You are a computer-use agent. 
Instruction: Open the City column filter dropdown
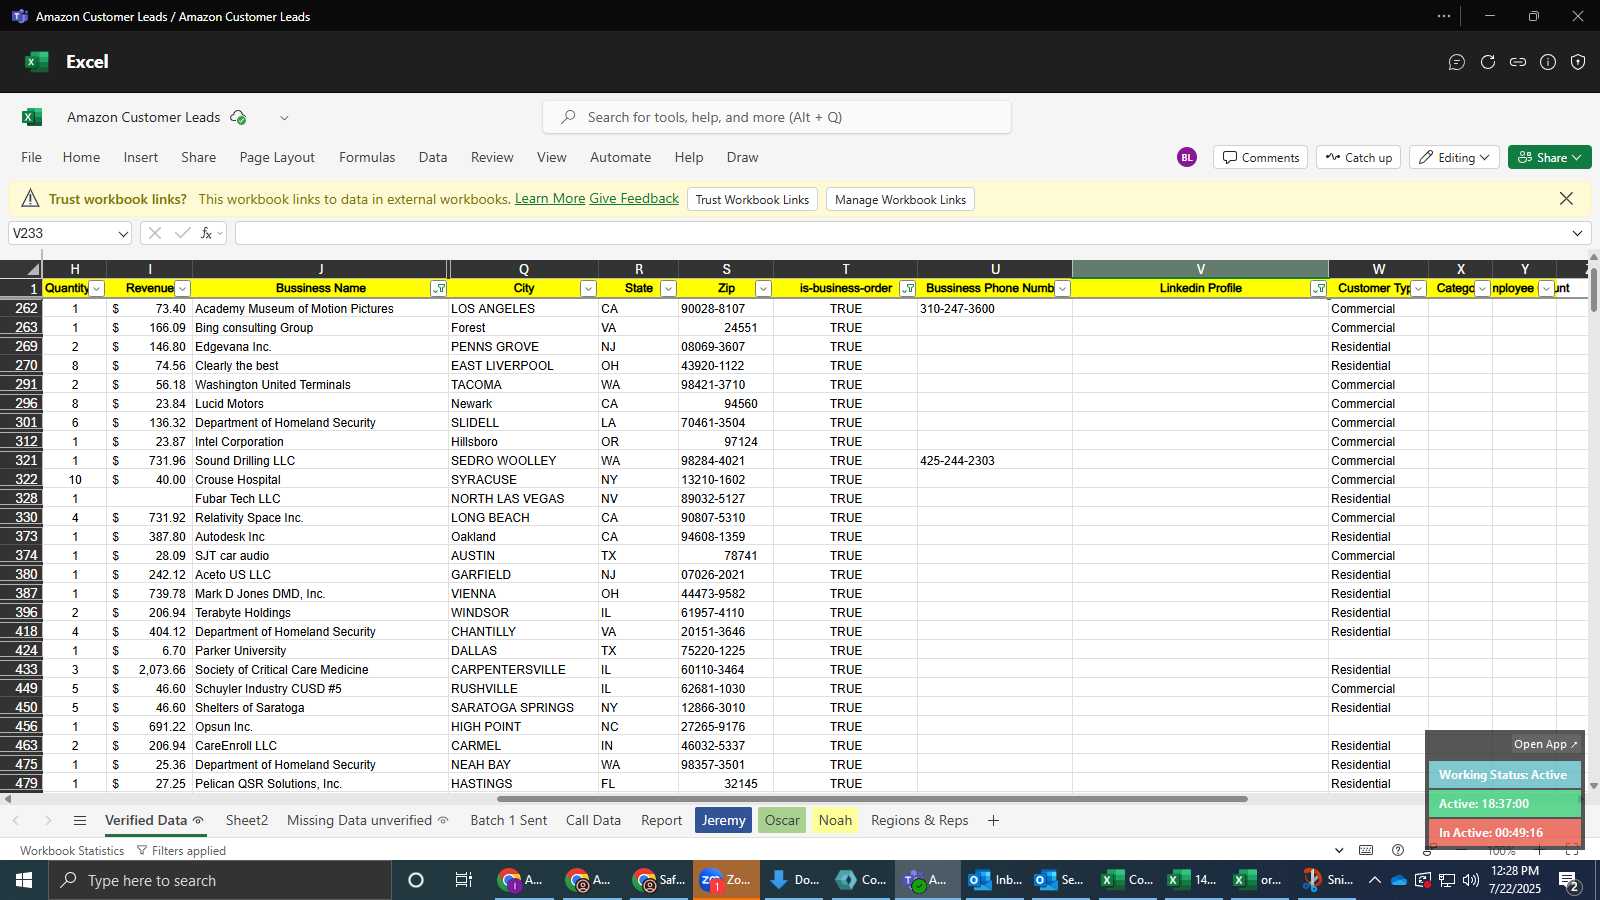coord(588,288)
